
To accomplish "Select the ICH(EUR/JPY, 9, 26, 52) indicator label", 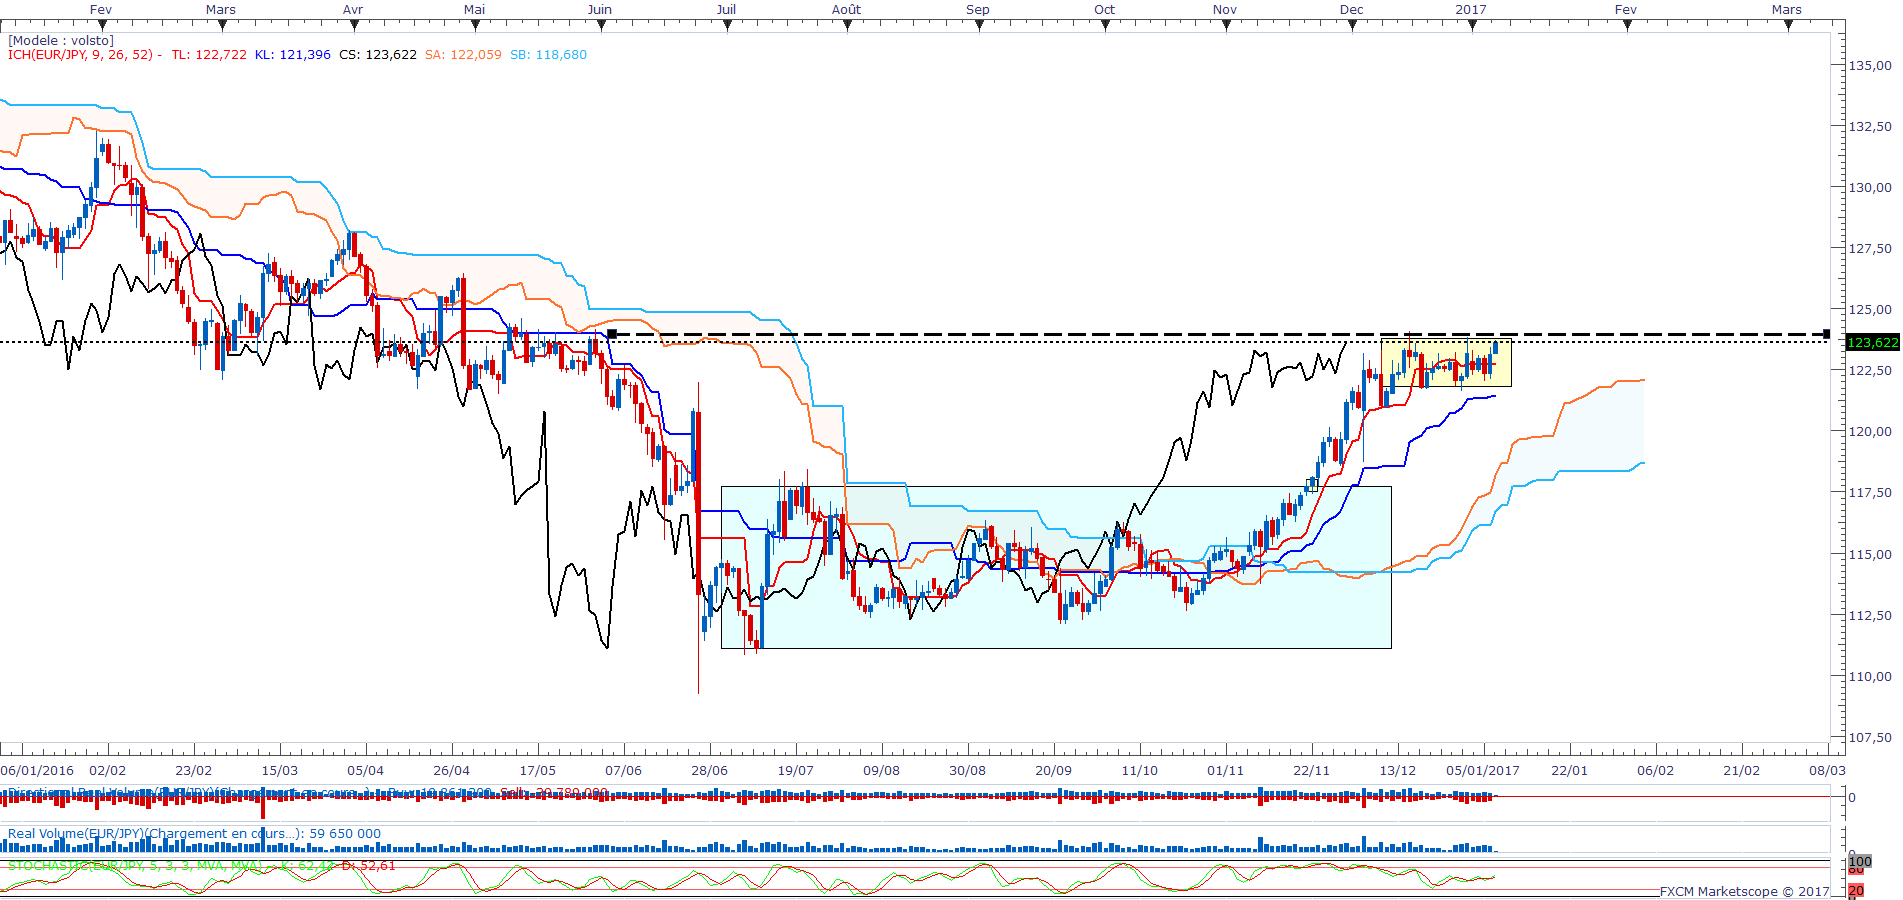I will coord(81,55).
